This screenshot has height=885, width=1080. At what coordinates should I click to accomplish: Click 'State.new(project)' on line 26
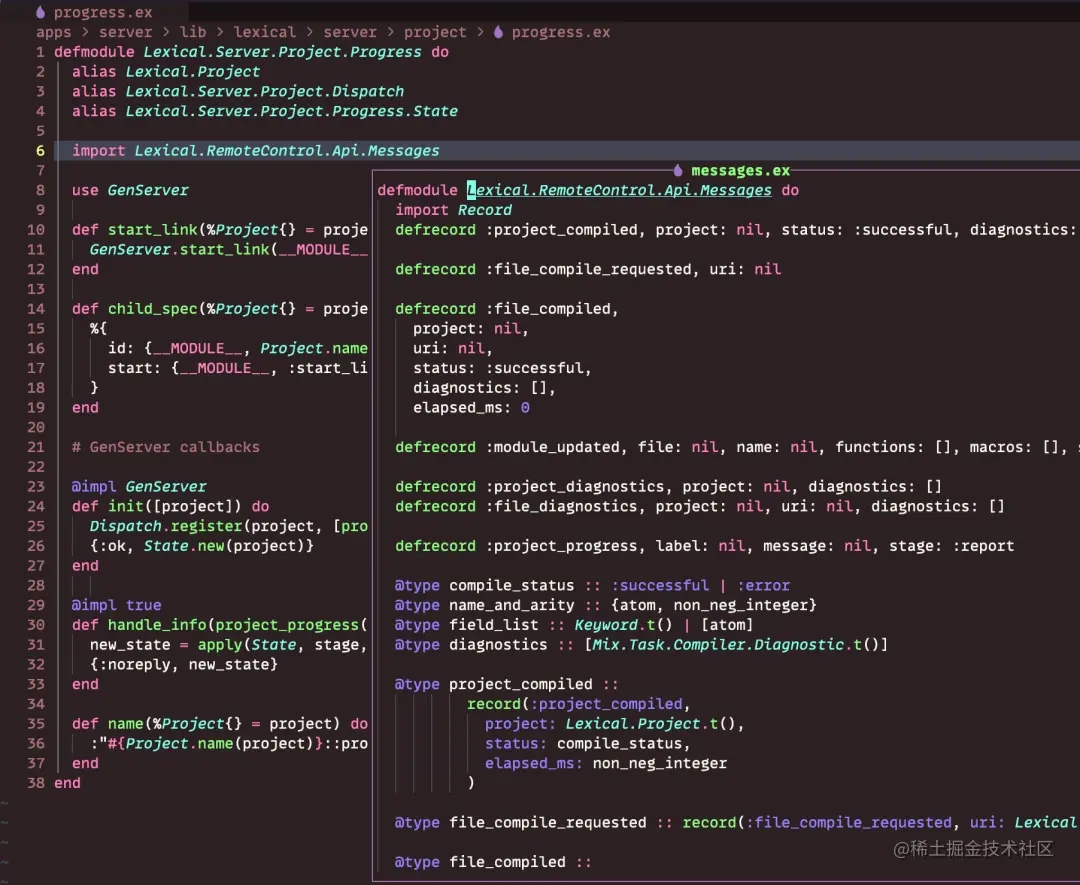click(x=225, y=545)
